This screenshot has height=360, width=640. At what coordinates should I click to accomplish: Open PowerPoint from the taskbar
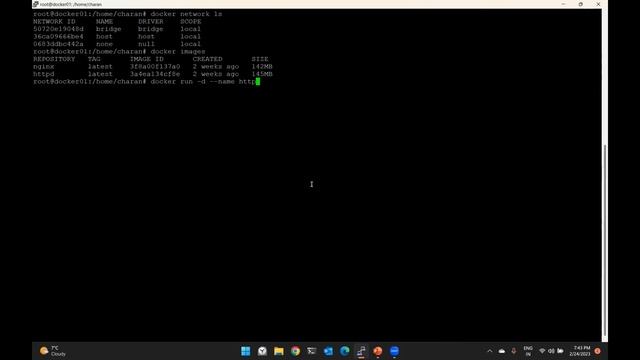(378, 351)
